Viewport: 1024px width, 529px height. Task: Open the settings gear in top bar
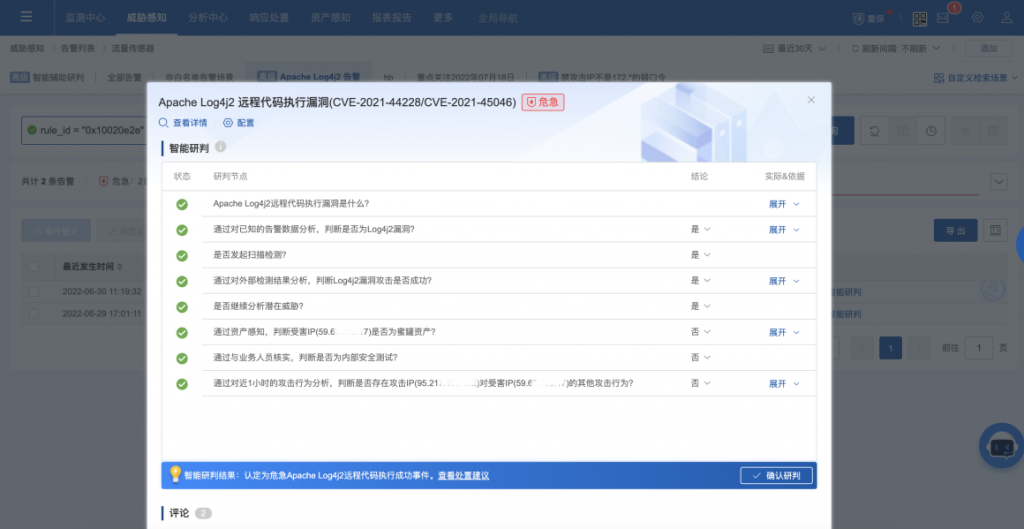tap(978, 18)
